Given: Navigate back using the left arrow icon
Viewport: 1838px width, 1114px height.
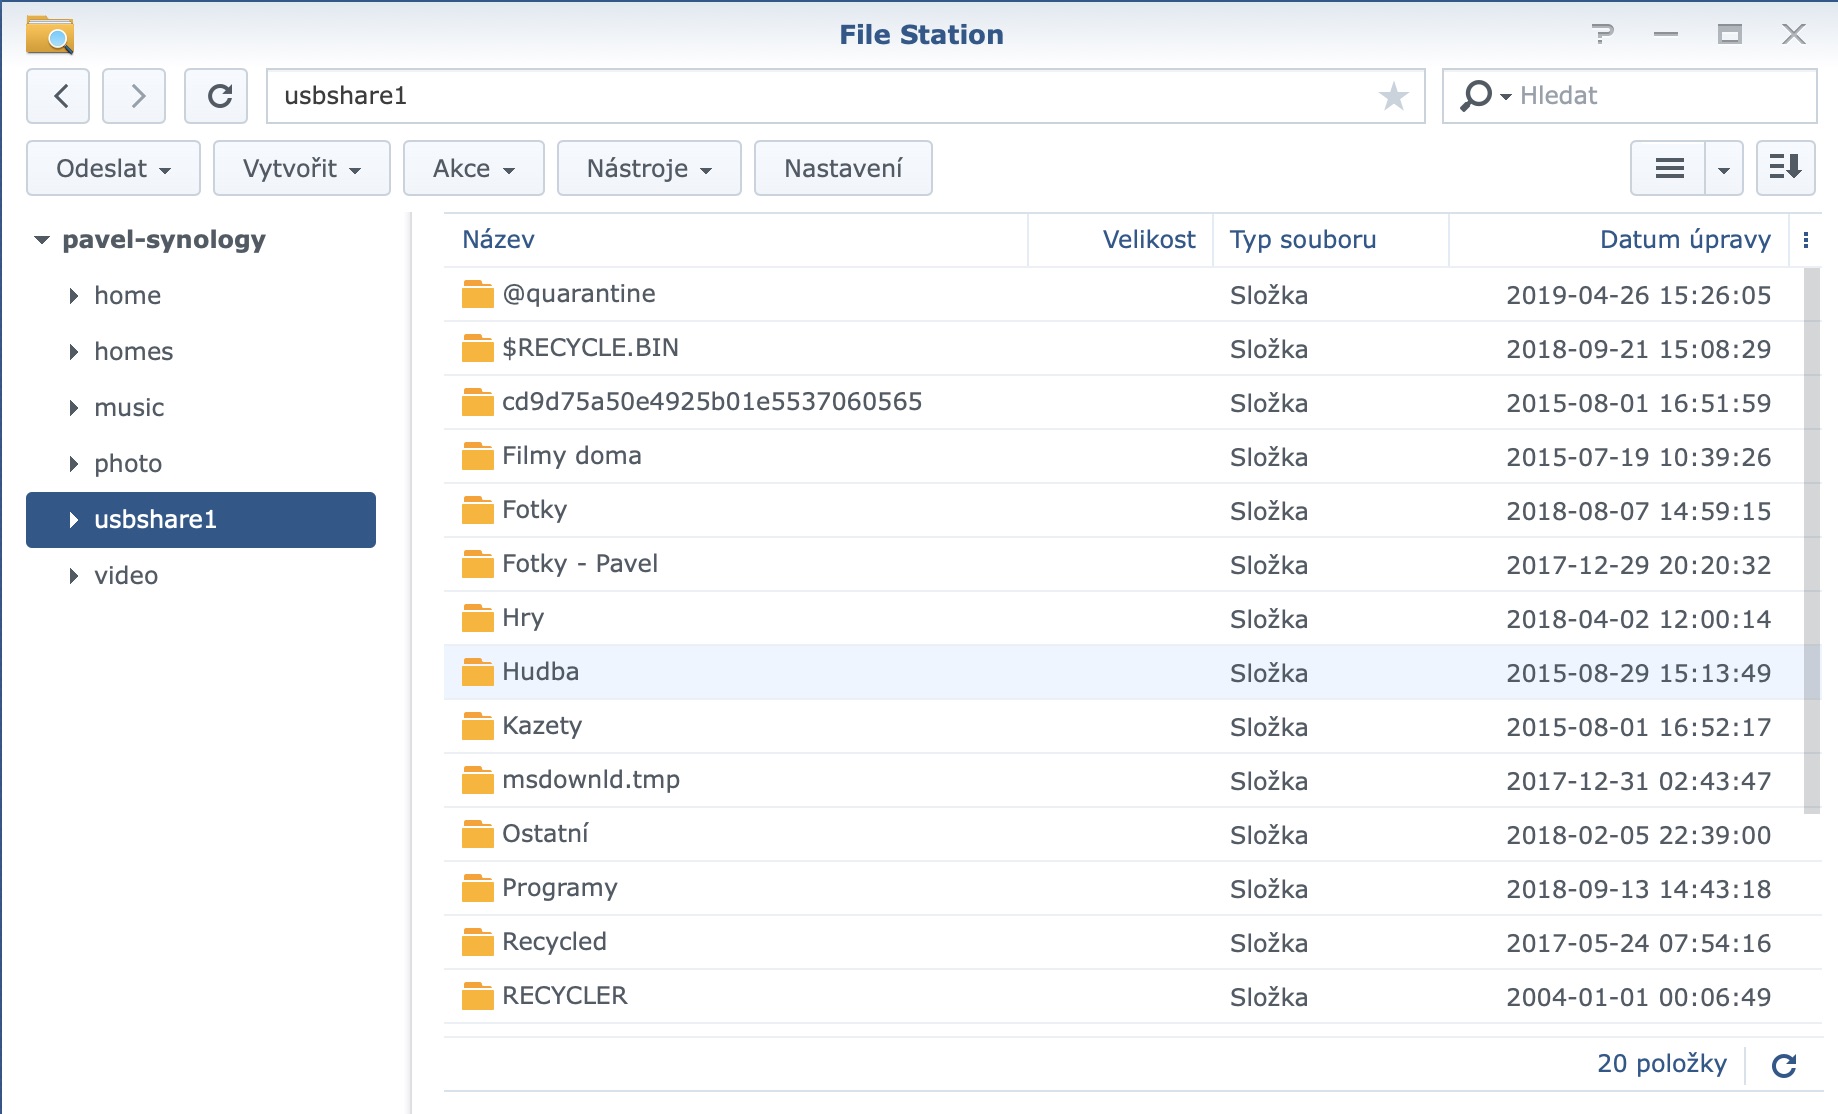Looking at the screenshot, I should (x=57, y=96).
